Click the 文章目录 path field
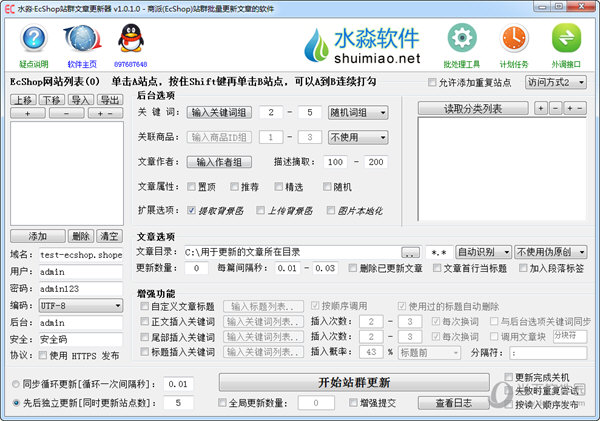 coord(293,252)
